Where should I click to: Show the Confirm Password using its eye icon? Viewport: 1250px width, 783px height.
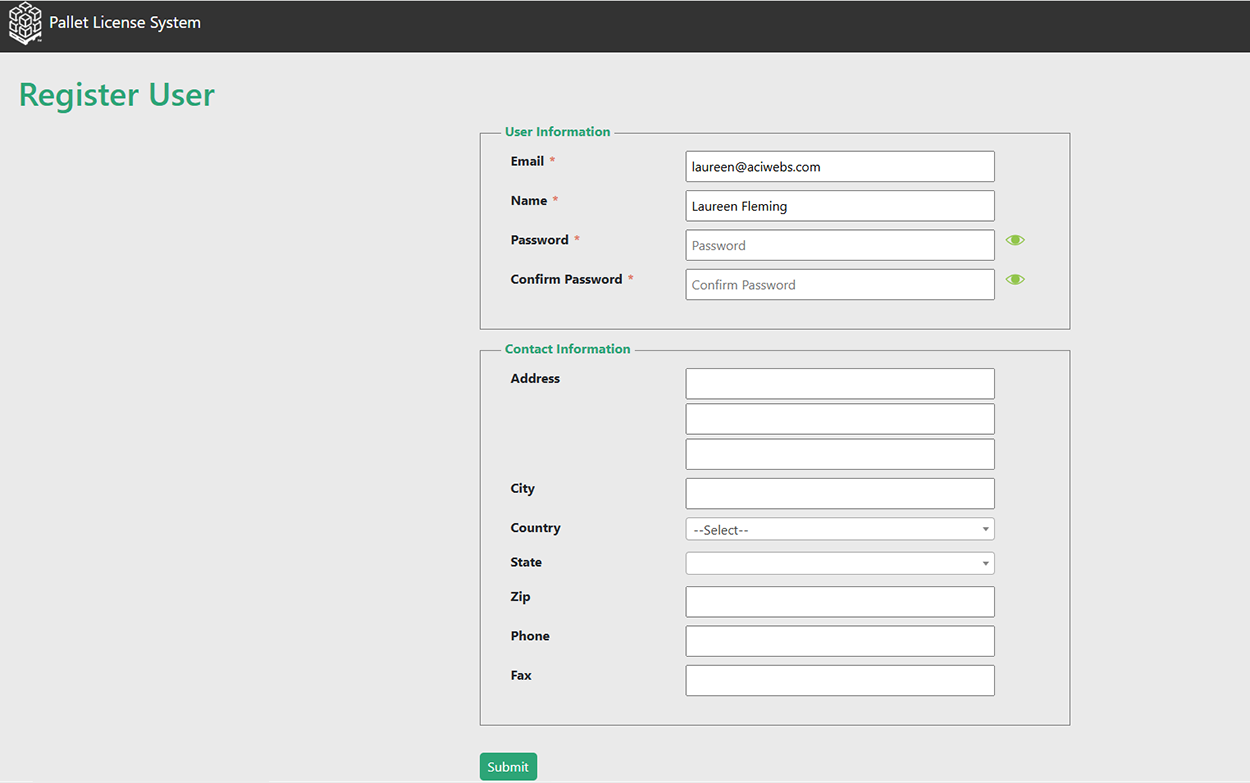(x=1015, y=279)
